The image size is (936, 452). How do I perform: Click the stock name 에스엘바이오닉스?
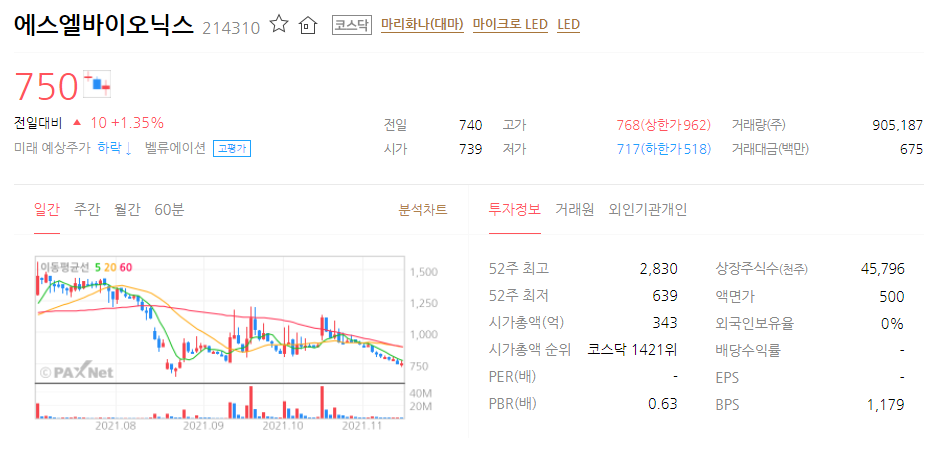point(104,24)
